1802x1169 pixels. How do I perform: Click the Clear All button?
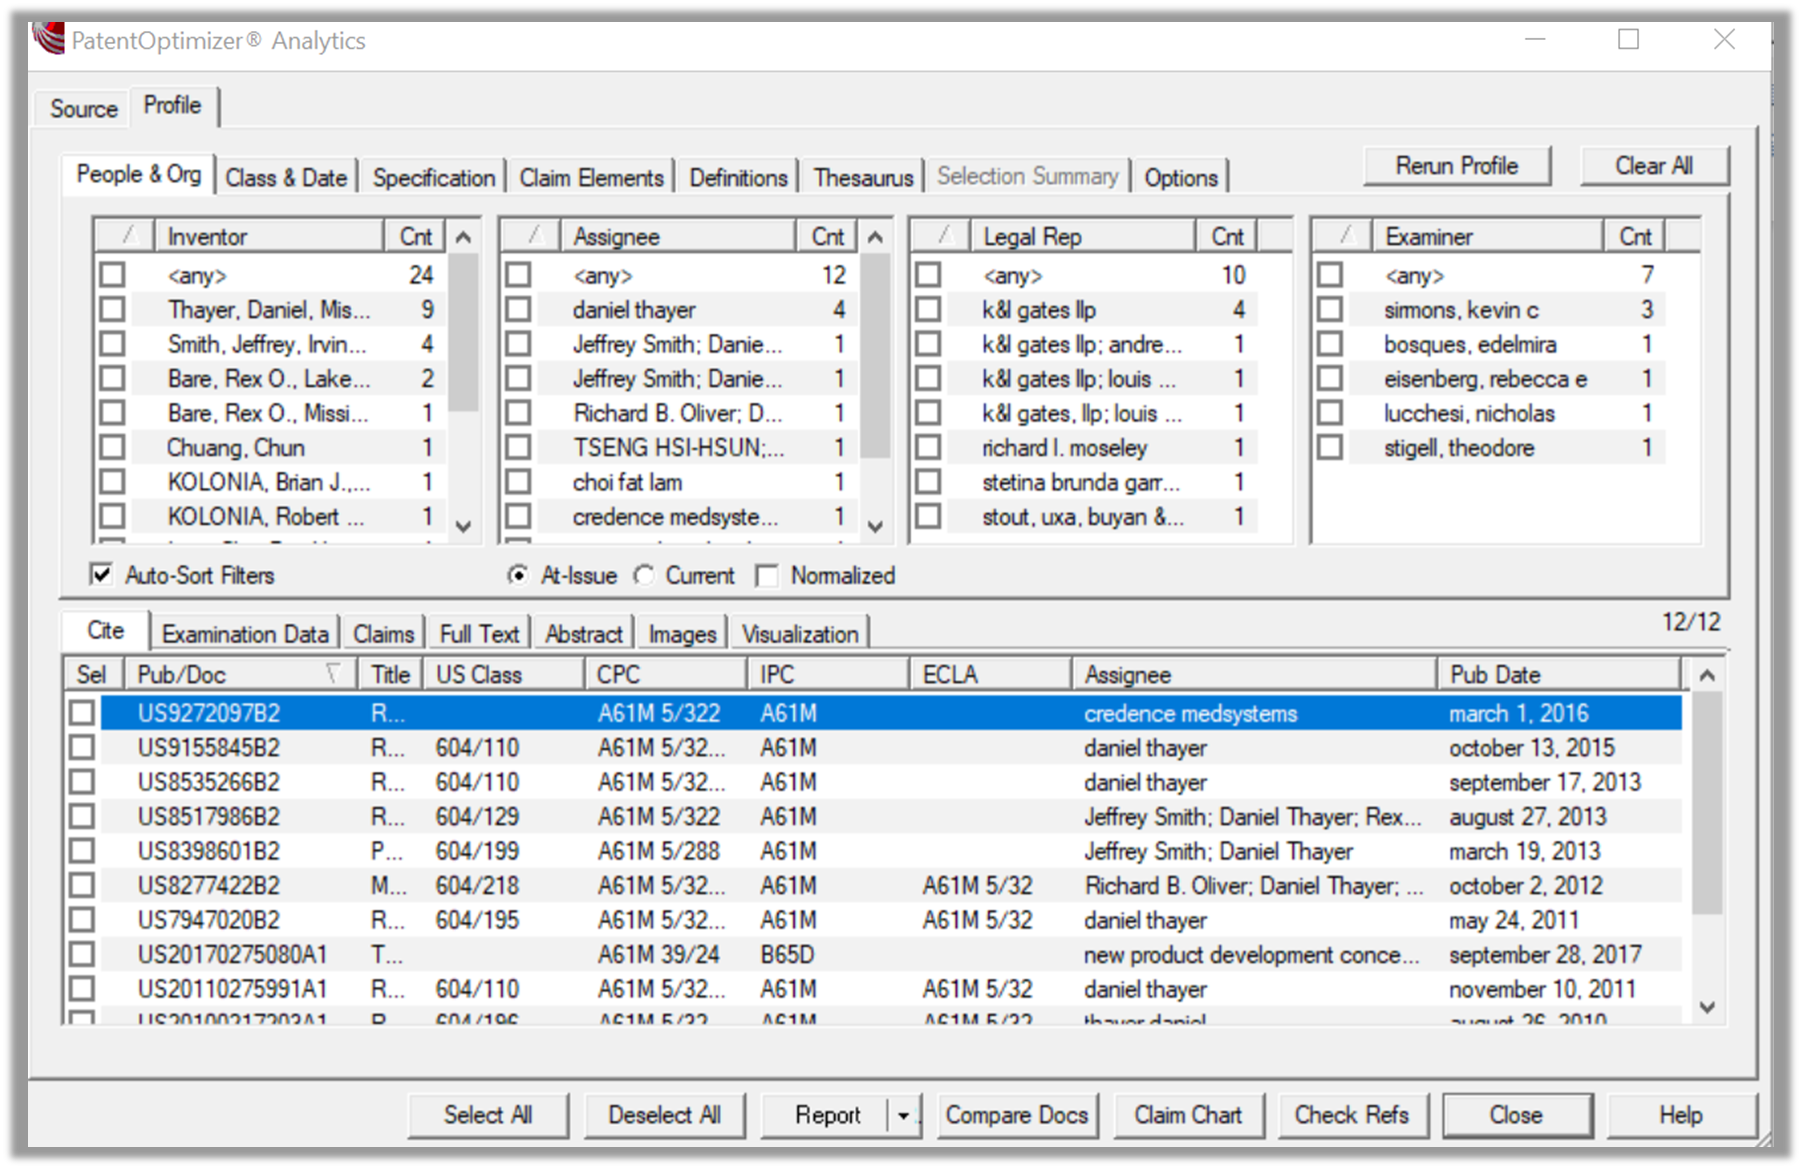(1654, 166)
